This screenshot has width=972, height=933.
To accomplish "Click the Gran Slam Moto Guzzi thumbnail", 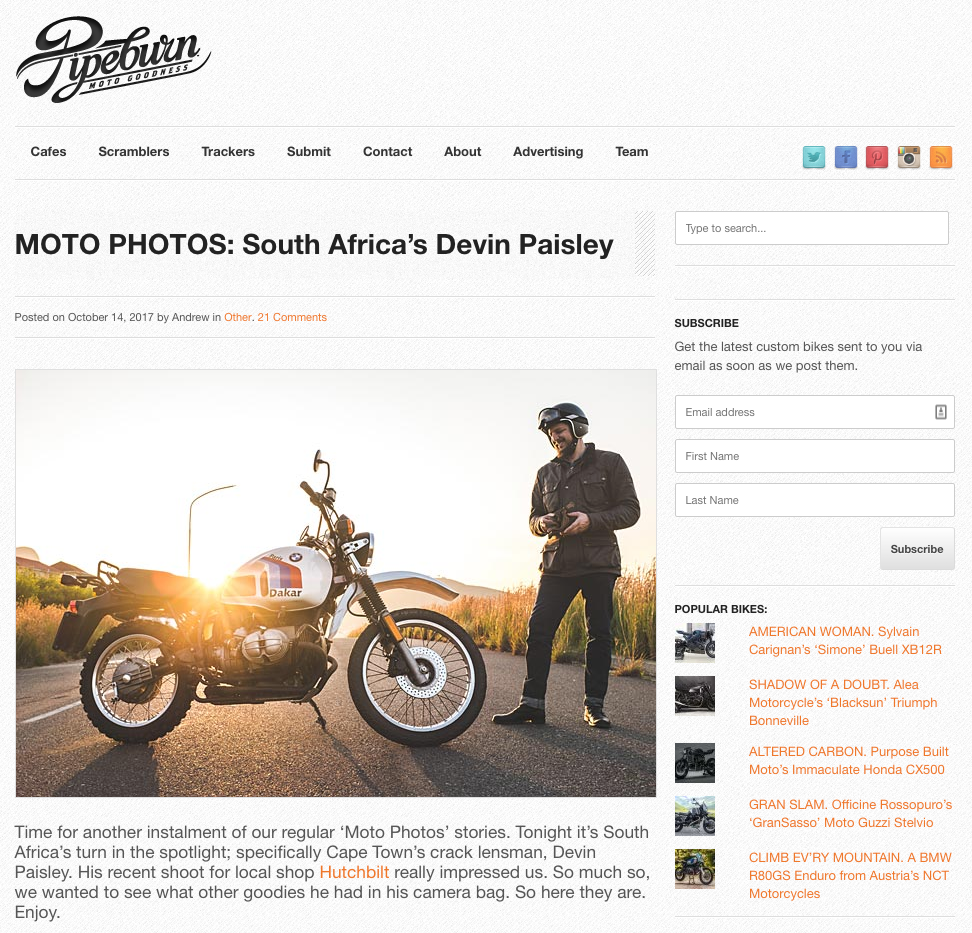I will tap(695, 816).
